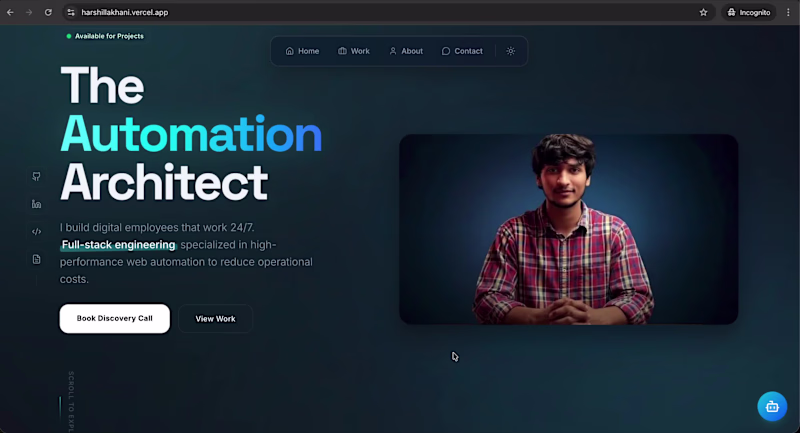800x433 pixels.
Task: Click Book Discovery Call button
Action: point(115,319)
